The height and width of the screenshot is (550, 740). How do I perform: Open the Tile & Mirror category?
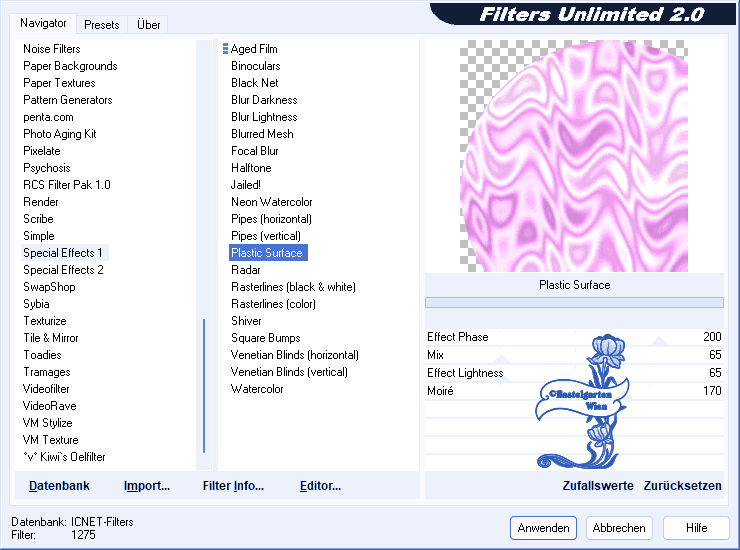[51, 338]
